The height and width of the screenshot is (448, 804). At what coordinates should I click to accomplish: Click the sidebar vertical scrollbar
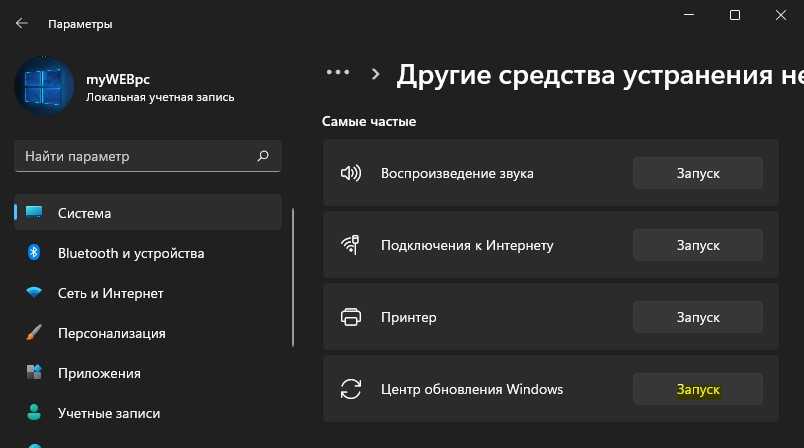[293, 277]
